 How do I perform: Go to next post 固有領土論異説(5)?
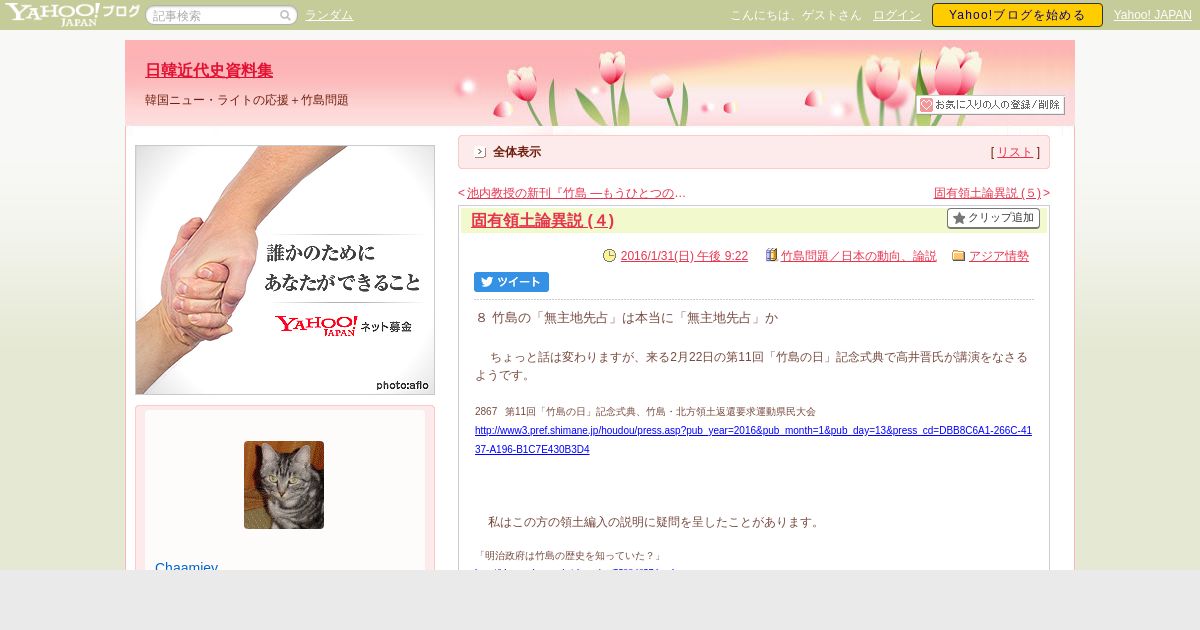(x=988, y=193)
